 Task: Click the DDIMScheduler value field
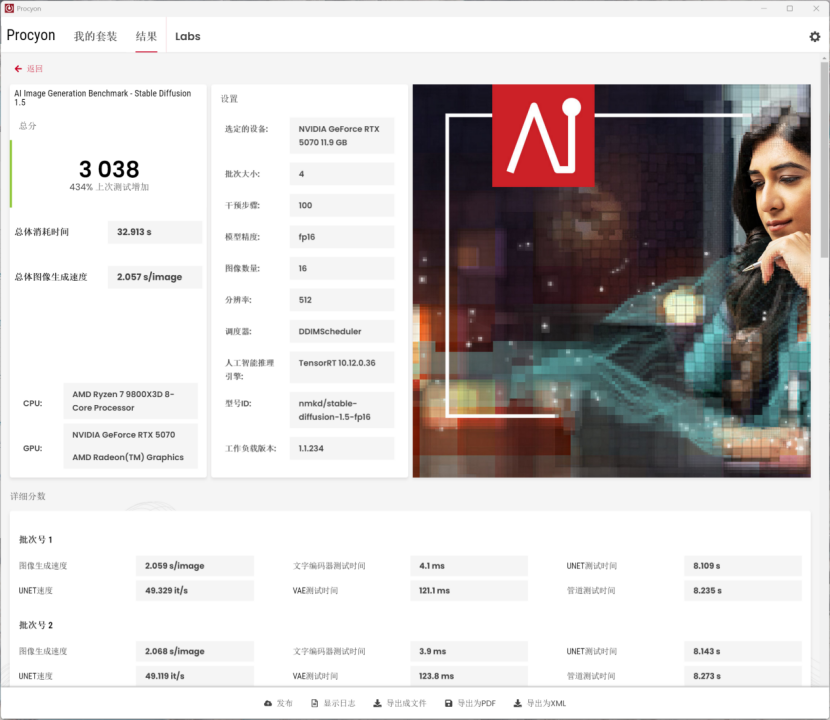click(342, 331)
